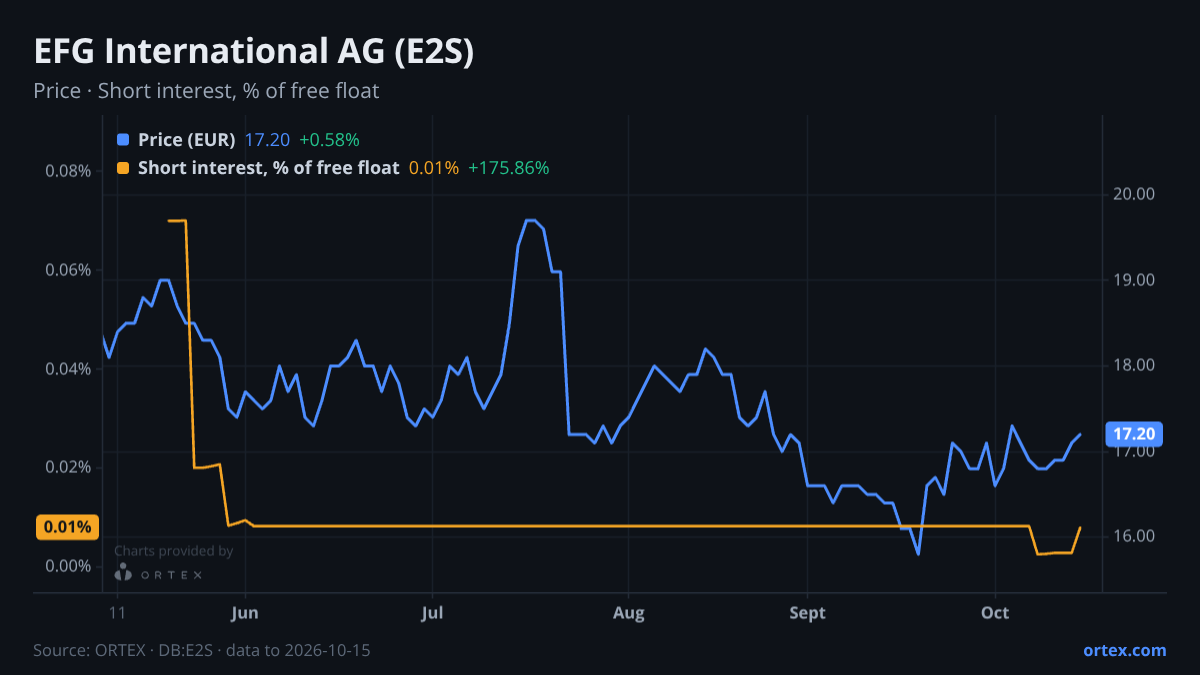This screenshot has width=1200, height=675.
Task: Select the Sept label on the time axis
Action: [807, 613]
